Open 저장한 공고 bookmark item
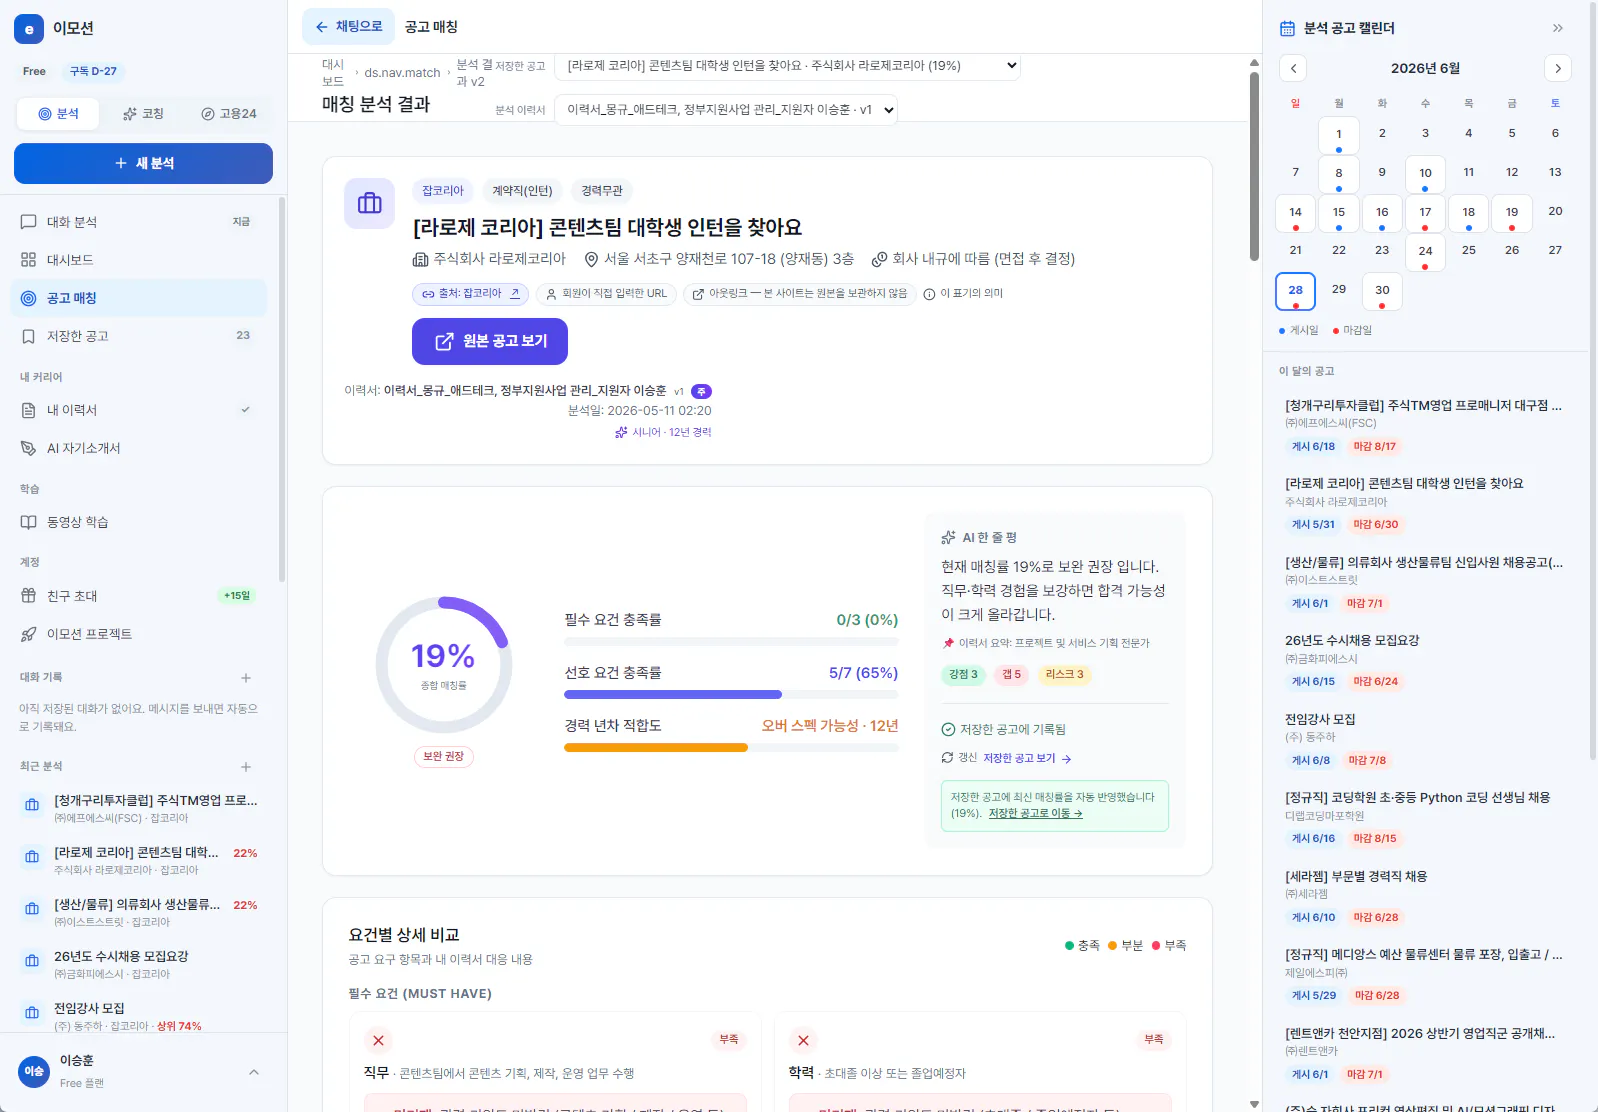The image size is (1598, 1112). (x=139, y=336)
